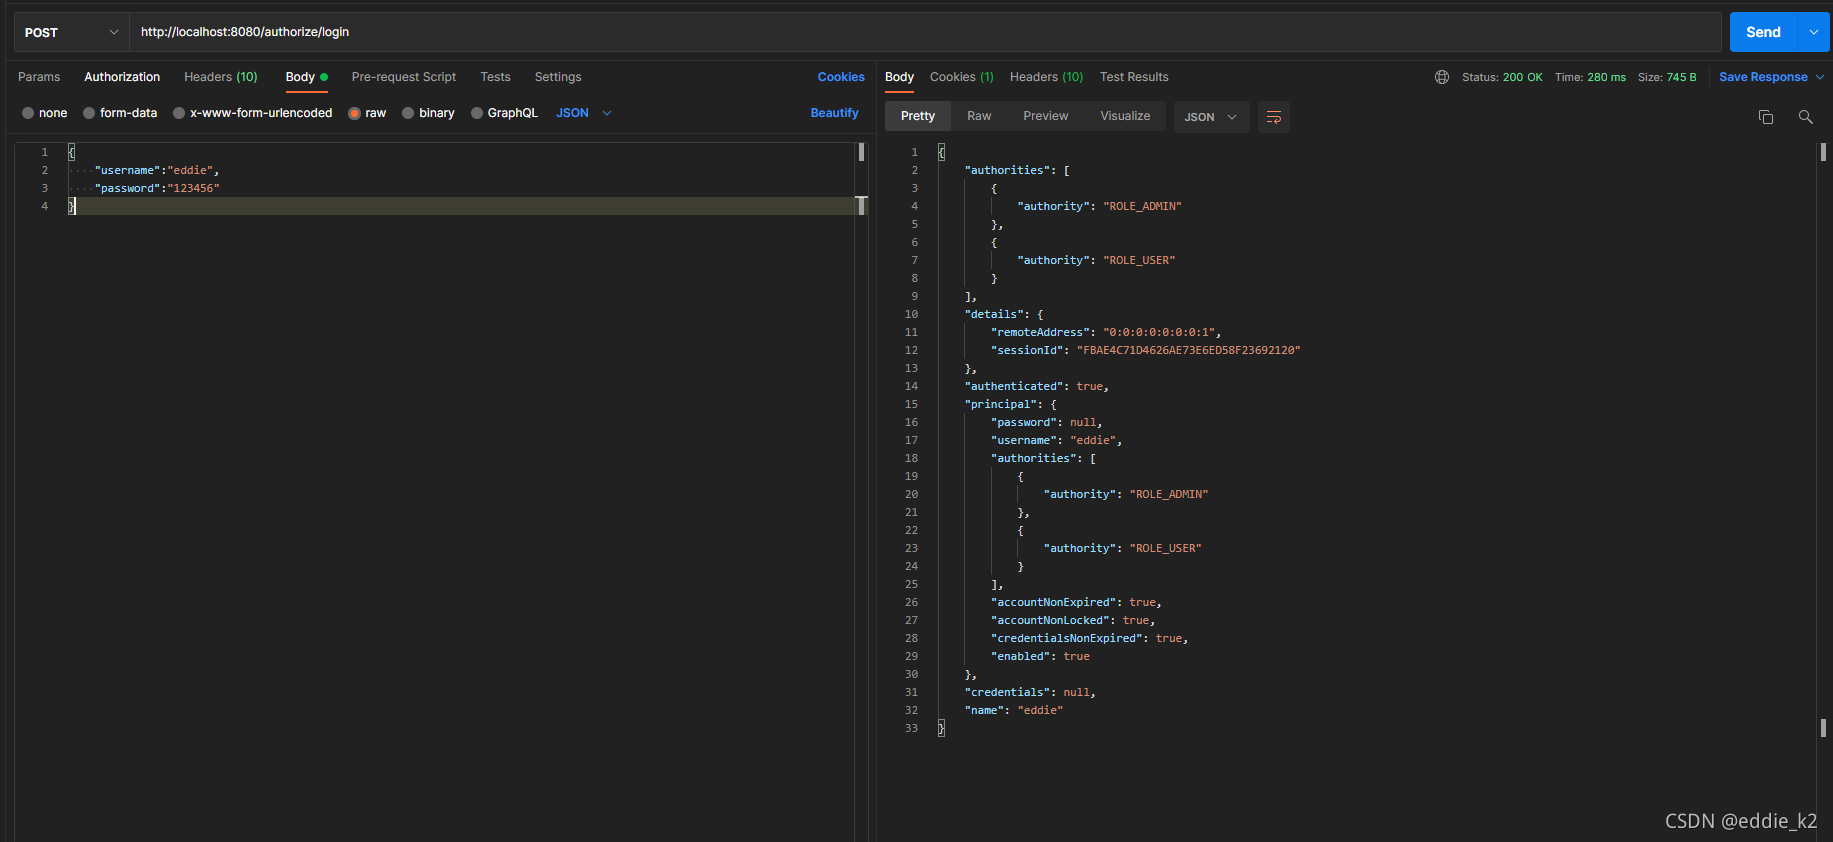Switch to response Cookies (1) tab
This screenshot has height=842, width=1833.
tap(962, 77)
